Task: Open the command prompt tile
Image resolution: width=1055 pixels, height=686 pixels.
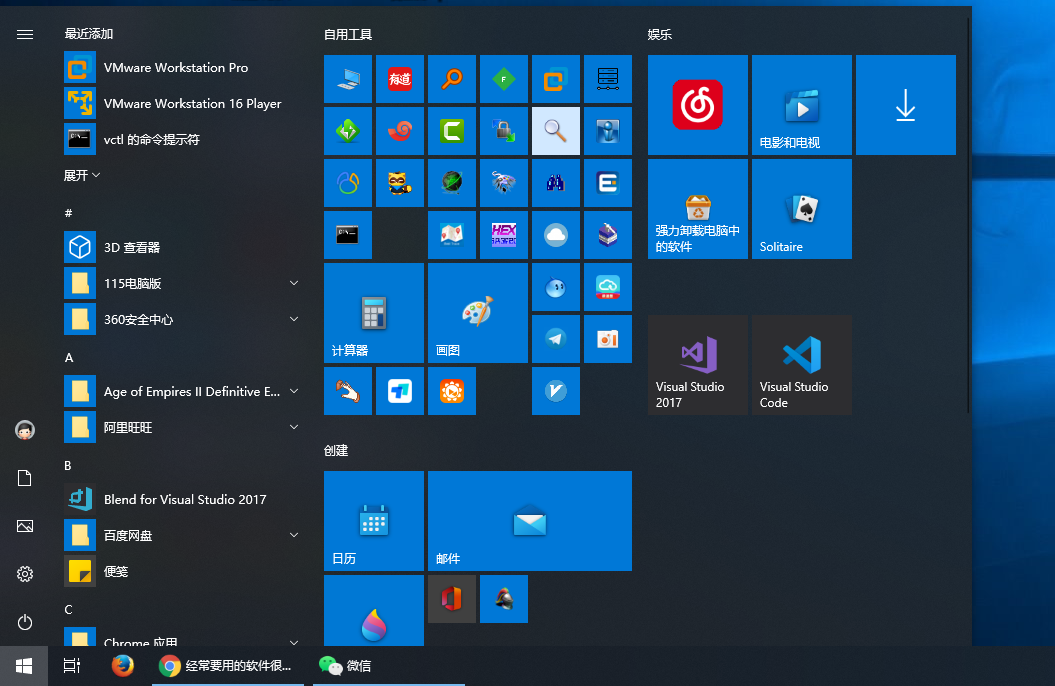Action: pos(347,235)
